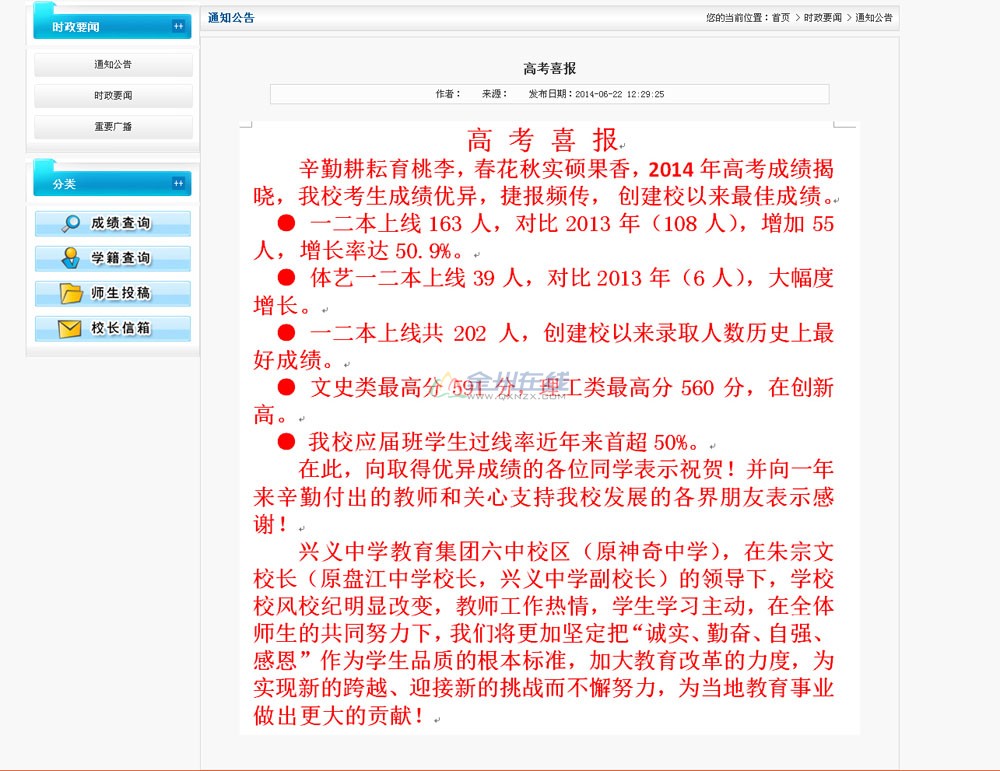Click the large red 高考喜报 heading in the article
The image size is (1000, 771).
[542, 140]
